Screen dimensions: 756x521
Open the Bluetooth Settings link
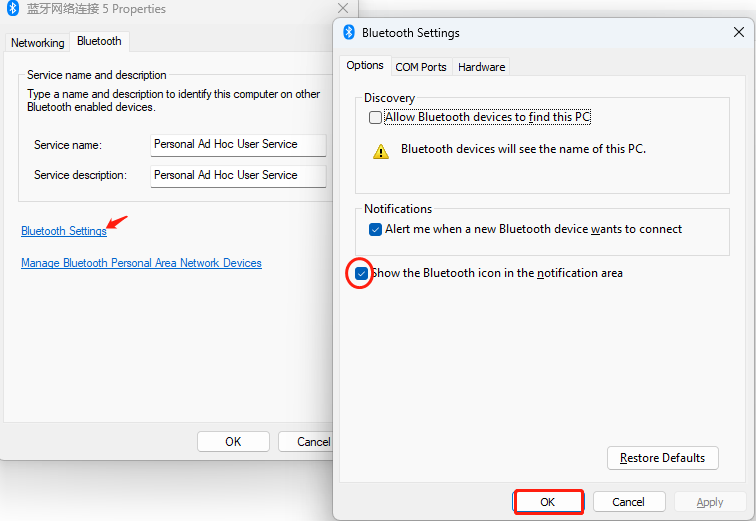coord(64,231)
